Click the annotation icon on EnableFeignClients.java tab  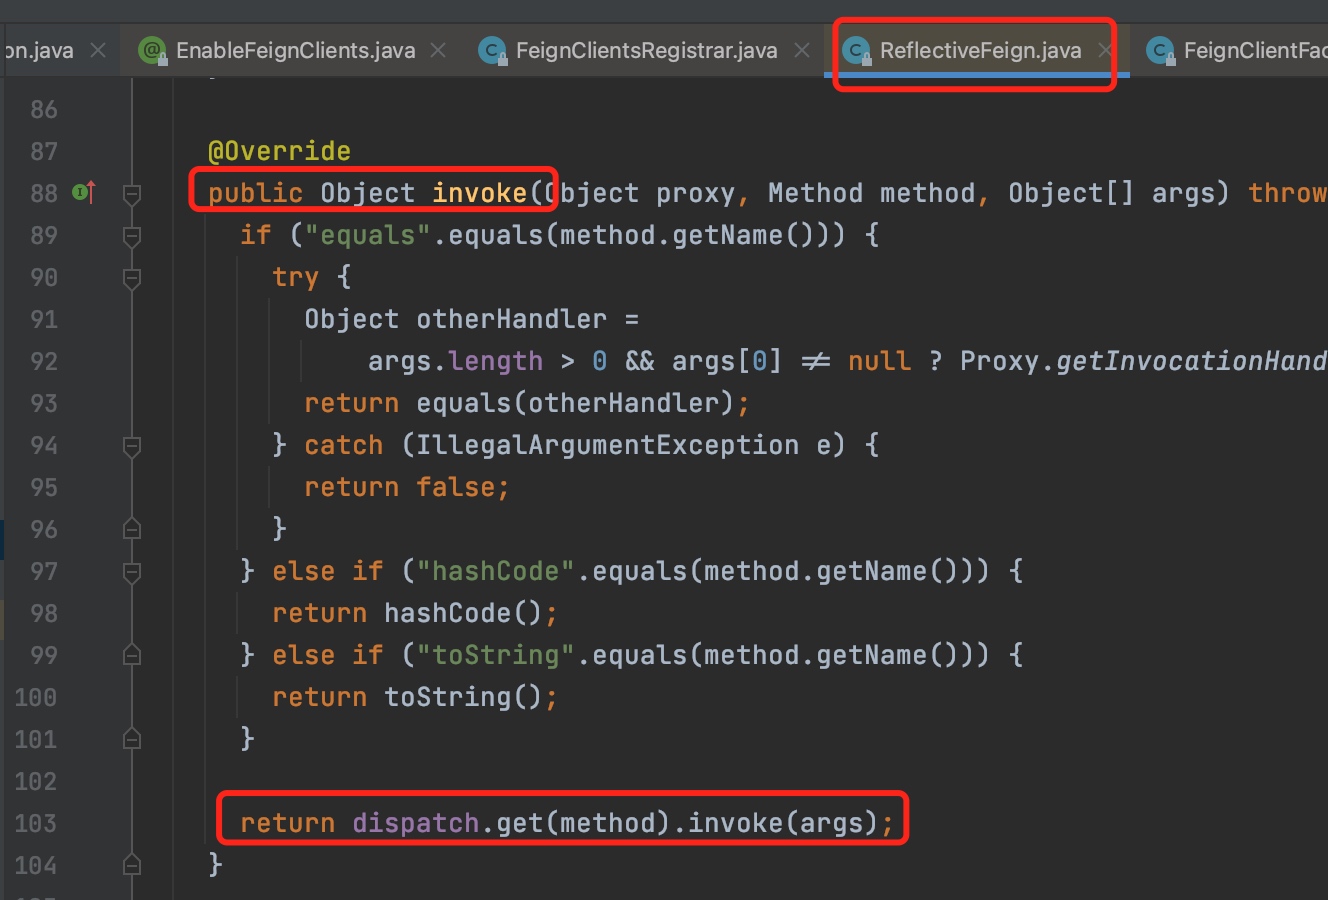[x=152, y=50]
